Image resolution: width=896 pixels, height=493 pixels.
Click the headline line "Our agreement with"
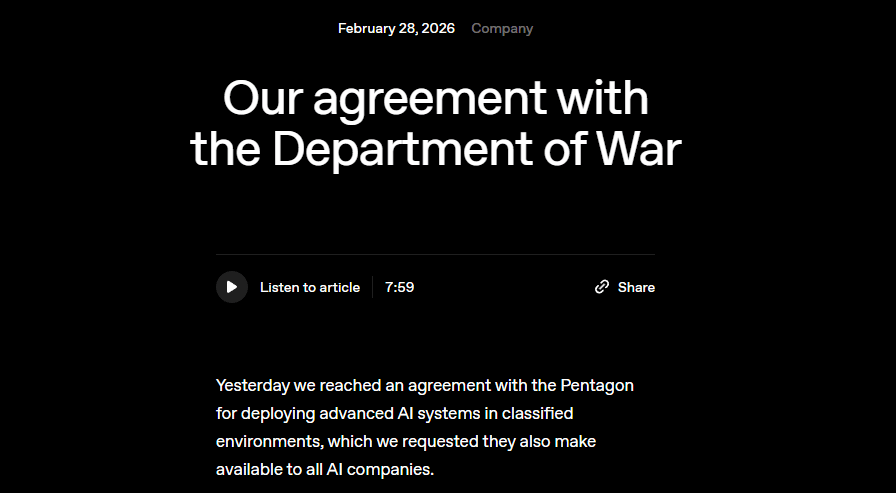[435, 98]
